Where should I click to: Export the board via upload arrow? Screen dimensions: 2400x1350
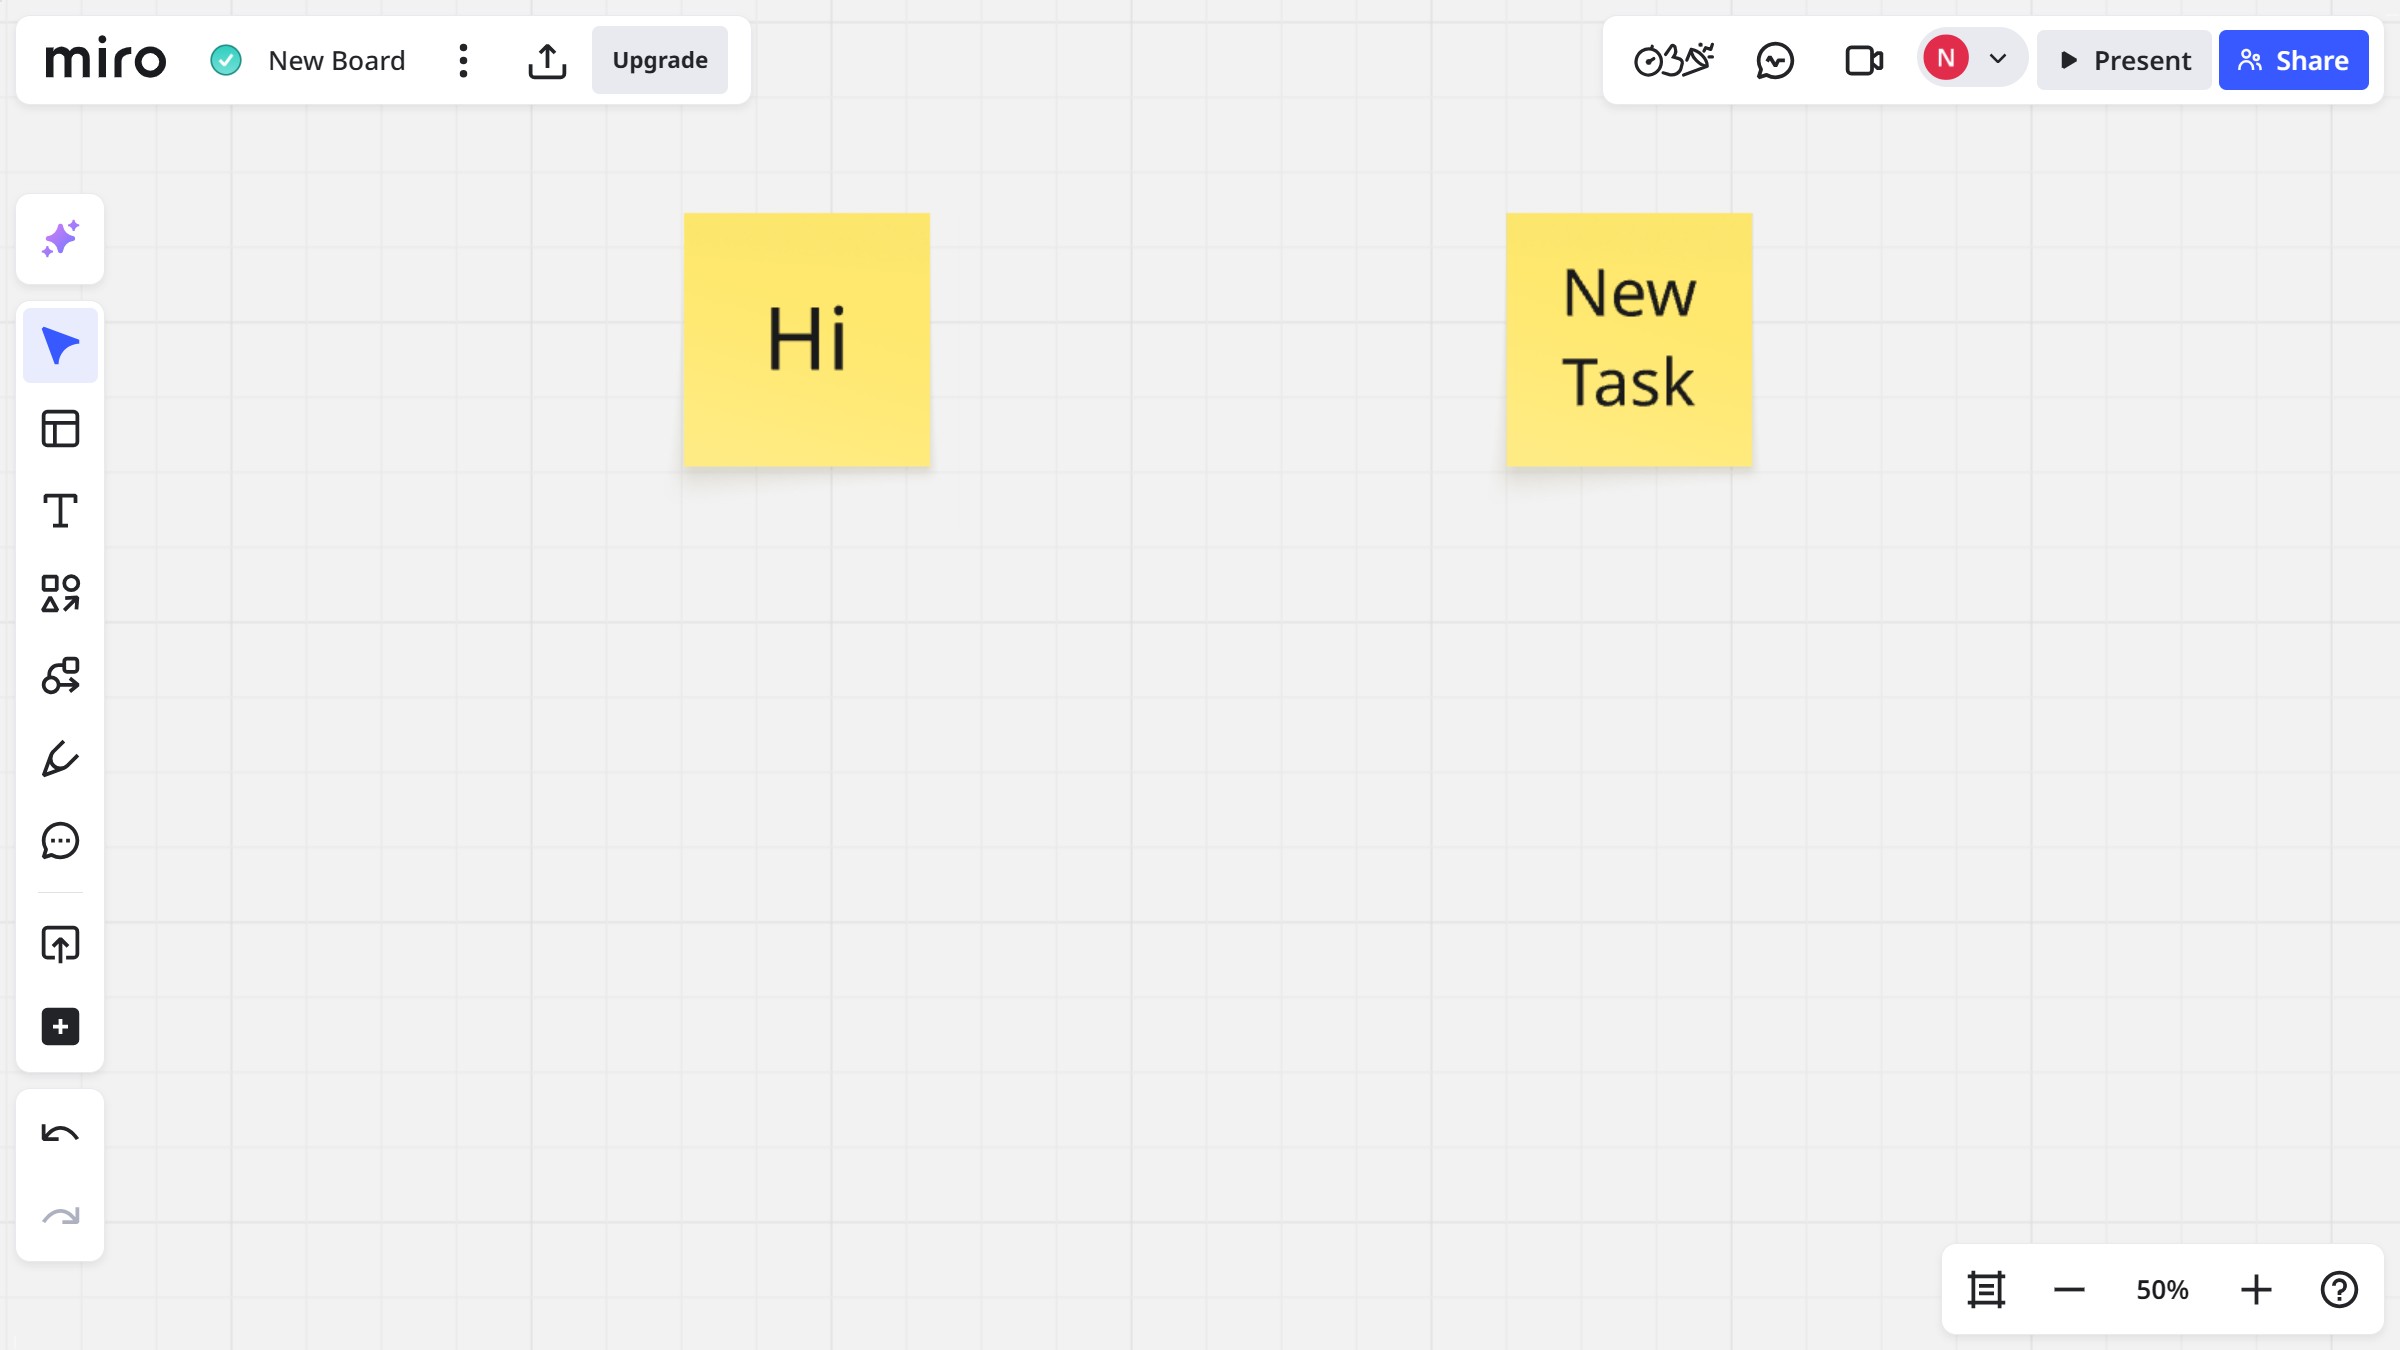tap(547, 60)
